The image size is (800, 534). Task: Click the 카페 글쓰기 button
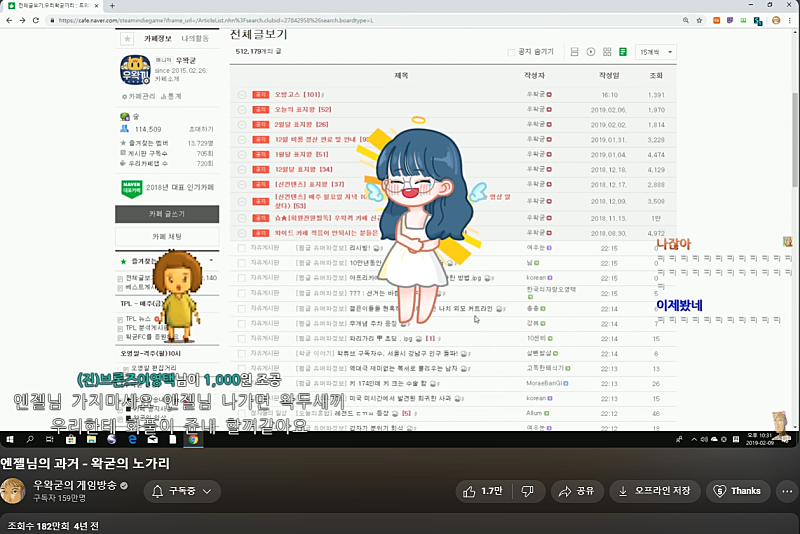click(167, 214)
